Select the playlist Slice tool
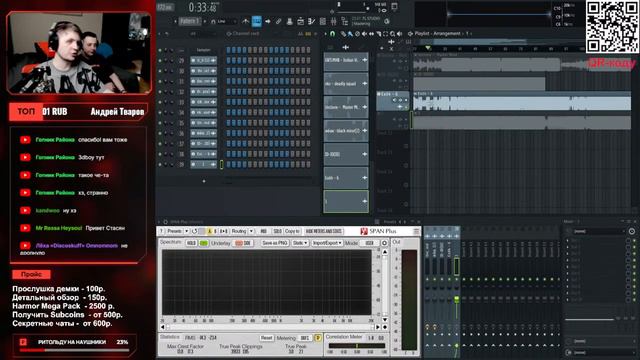 378,33
